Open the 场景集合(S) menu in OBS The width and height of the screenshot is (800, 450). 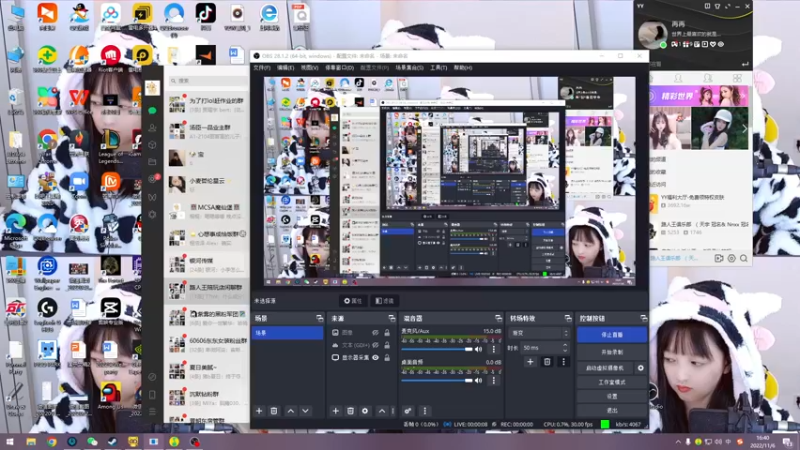(x=409, y=68)
